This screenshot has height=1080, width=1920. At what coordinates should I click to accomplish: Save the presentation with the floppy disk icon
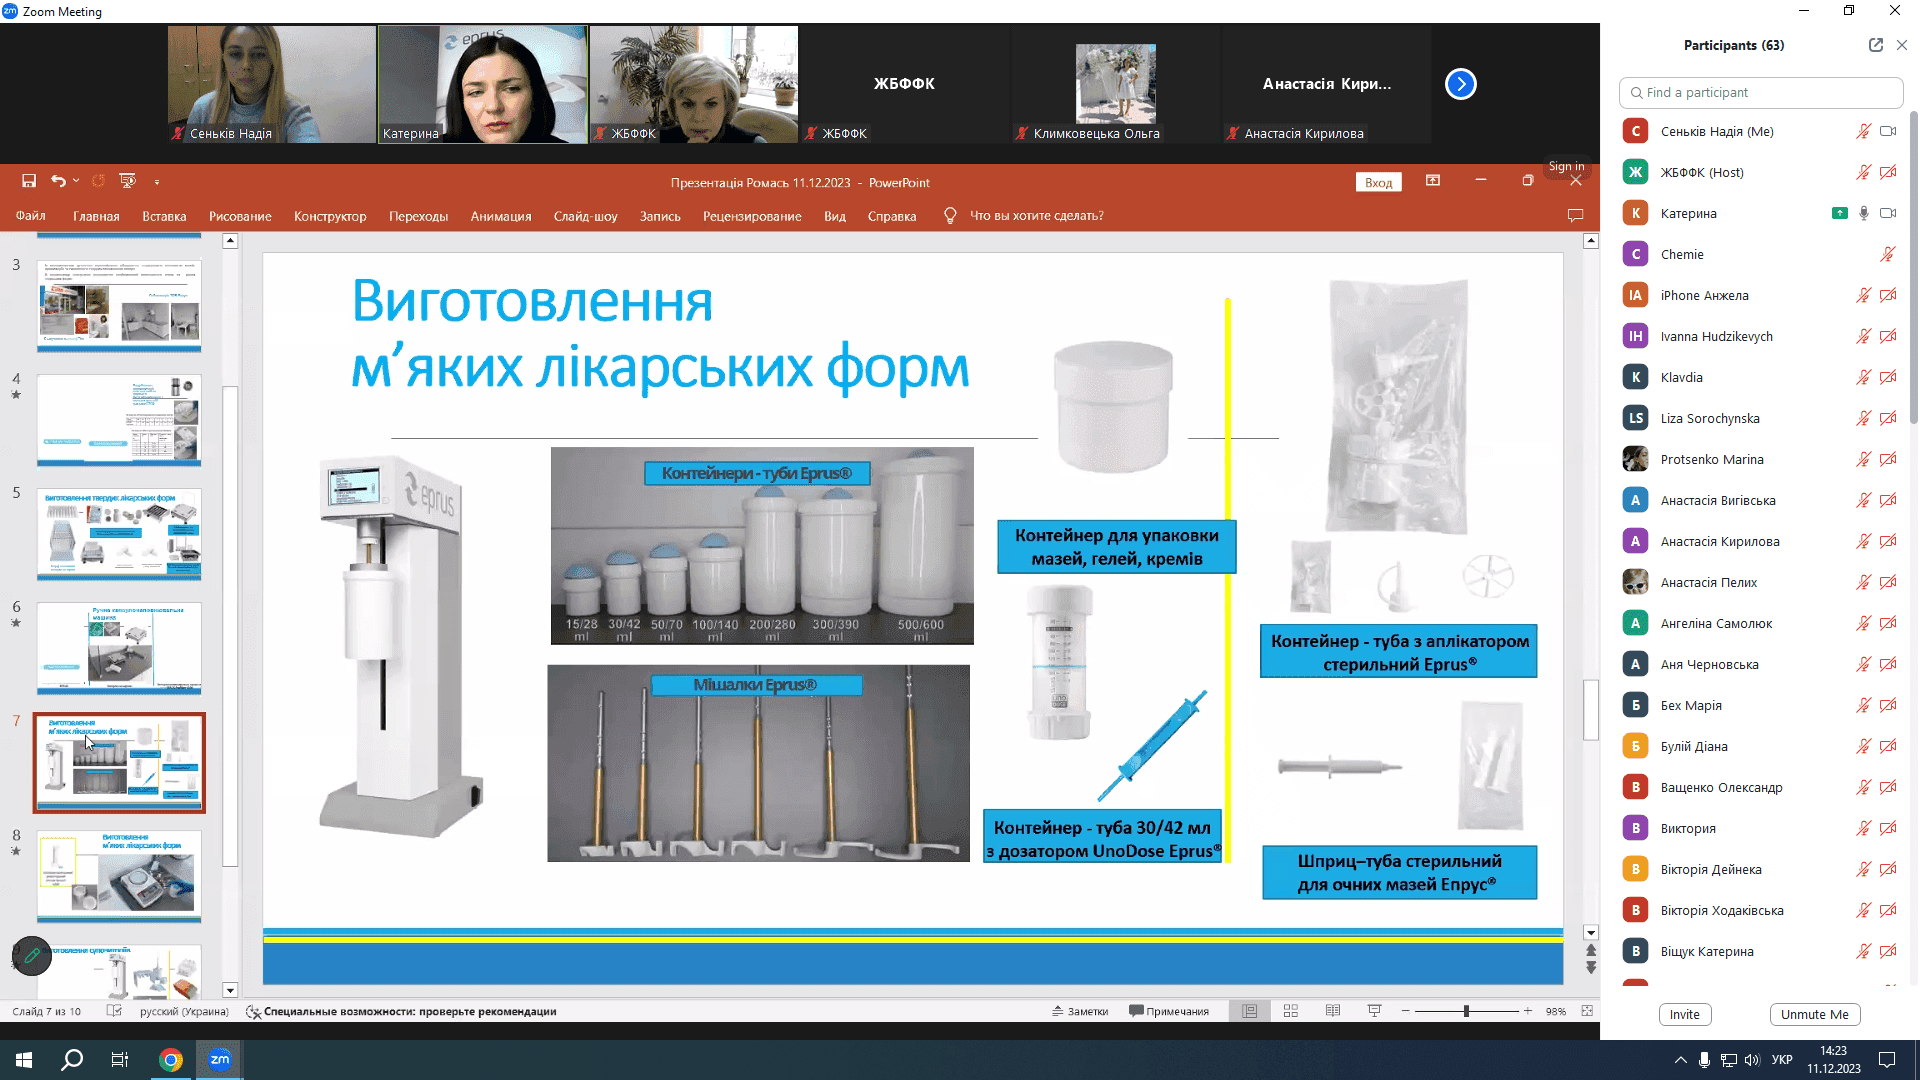pos(29,181)
